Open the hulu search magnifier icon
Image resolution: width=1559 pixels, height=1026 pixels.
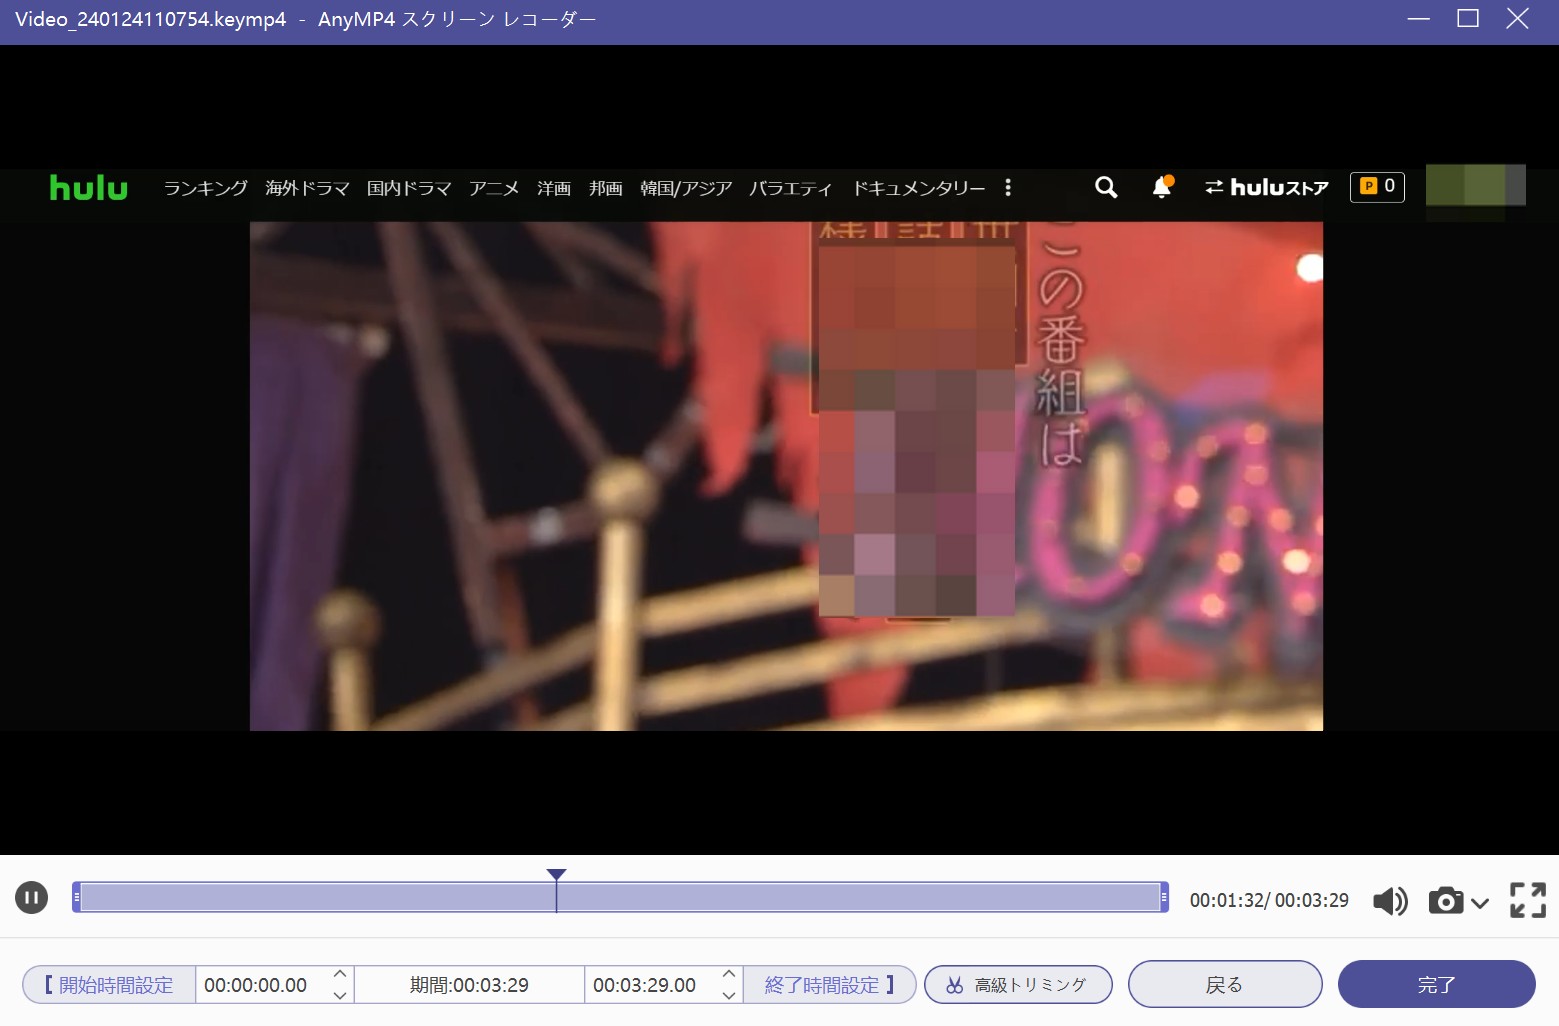[1106, 187]
